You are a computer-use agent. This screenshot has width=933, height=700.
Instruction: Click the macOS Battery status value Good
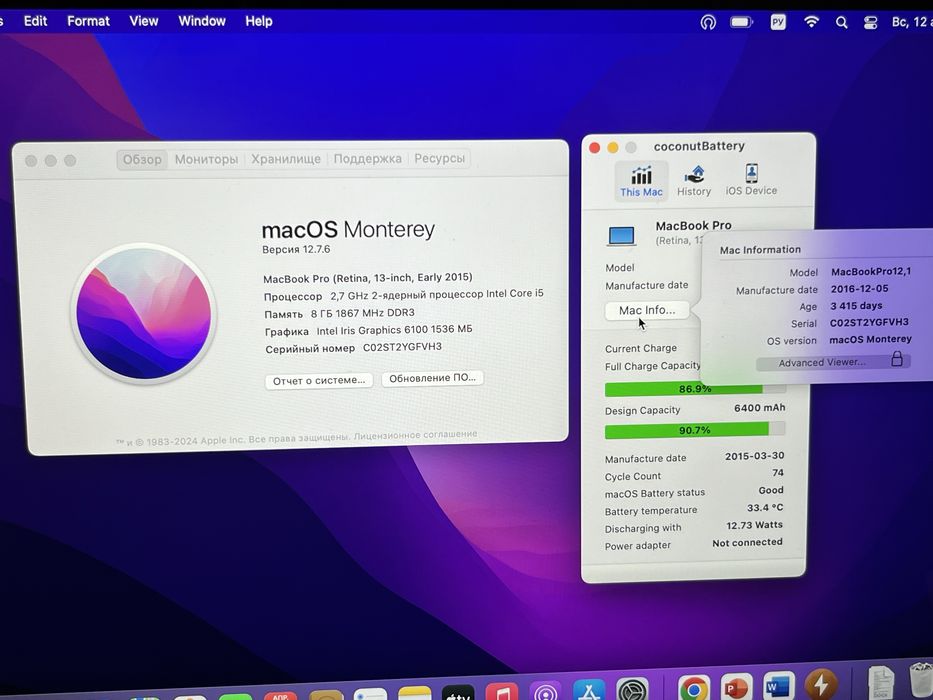(x=771, y=490)
